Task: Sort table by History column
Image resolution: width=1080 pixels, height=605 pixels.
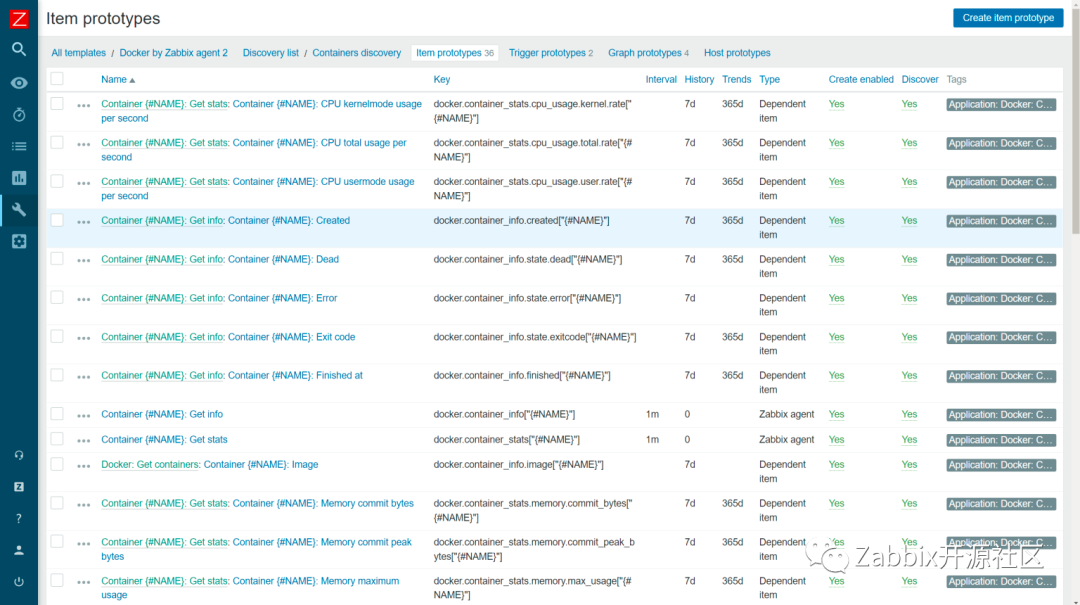Action: point(698,79)
